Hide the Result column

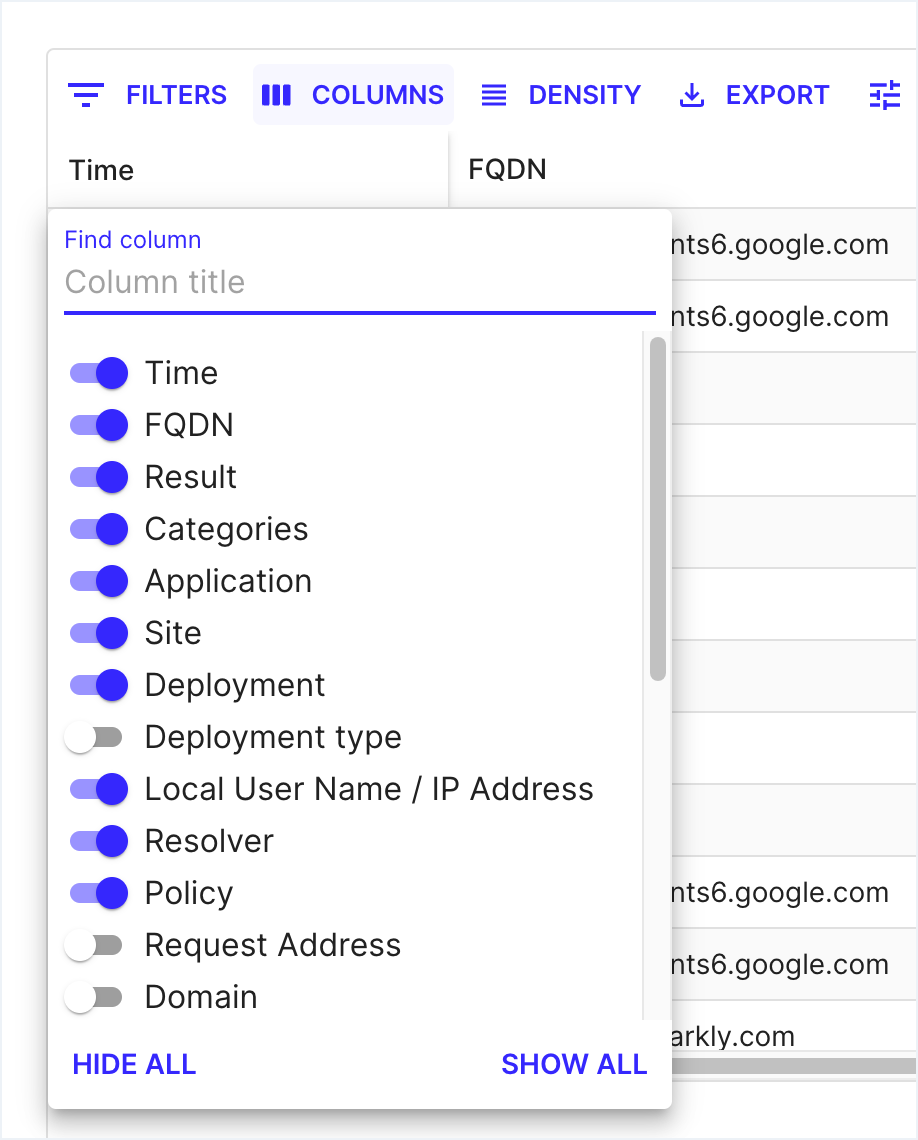click(97, 476)
